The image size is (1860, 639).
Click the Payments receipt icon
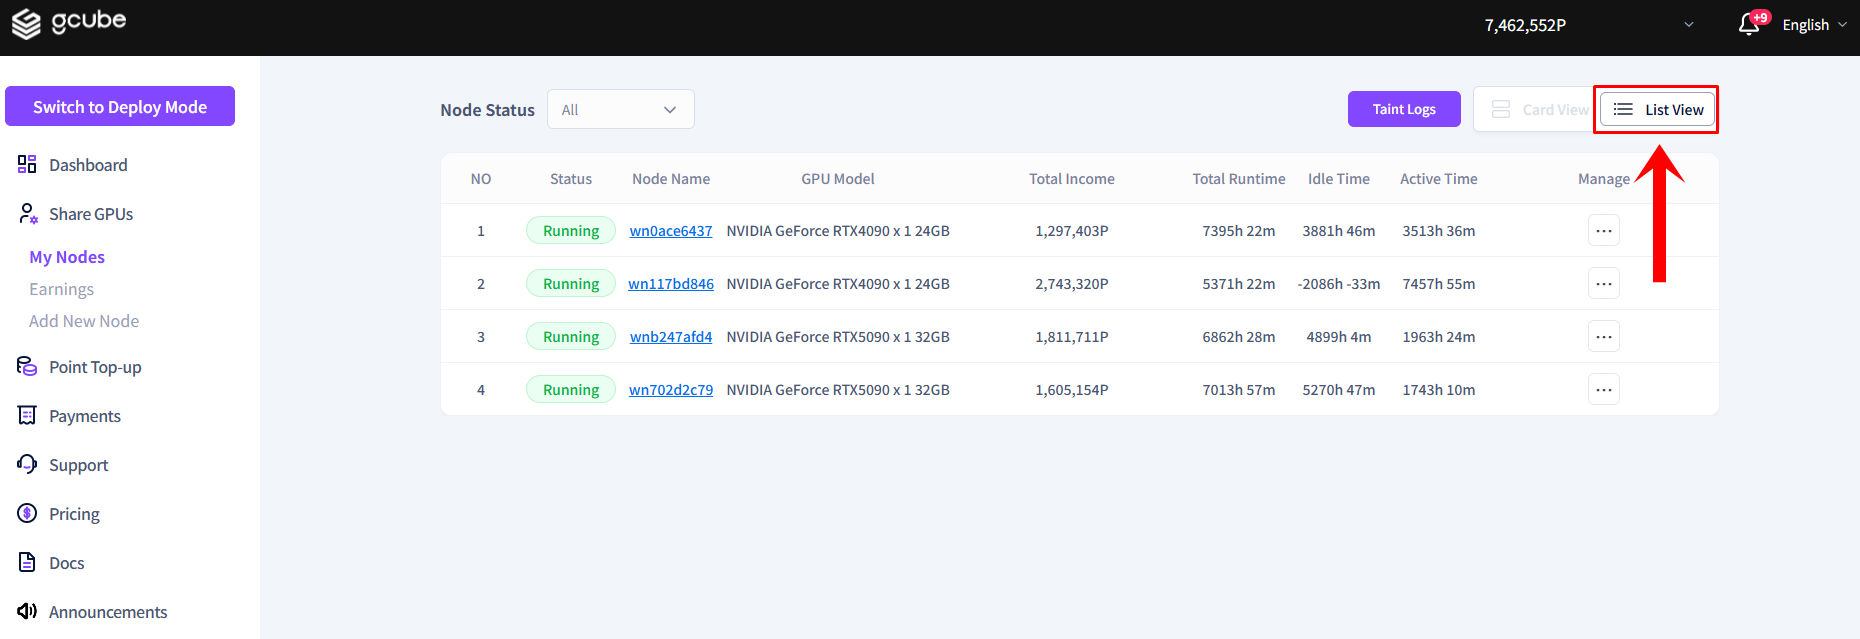pos(27,415)
